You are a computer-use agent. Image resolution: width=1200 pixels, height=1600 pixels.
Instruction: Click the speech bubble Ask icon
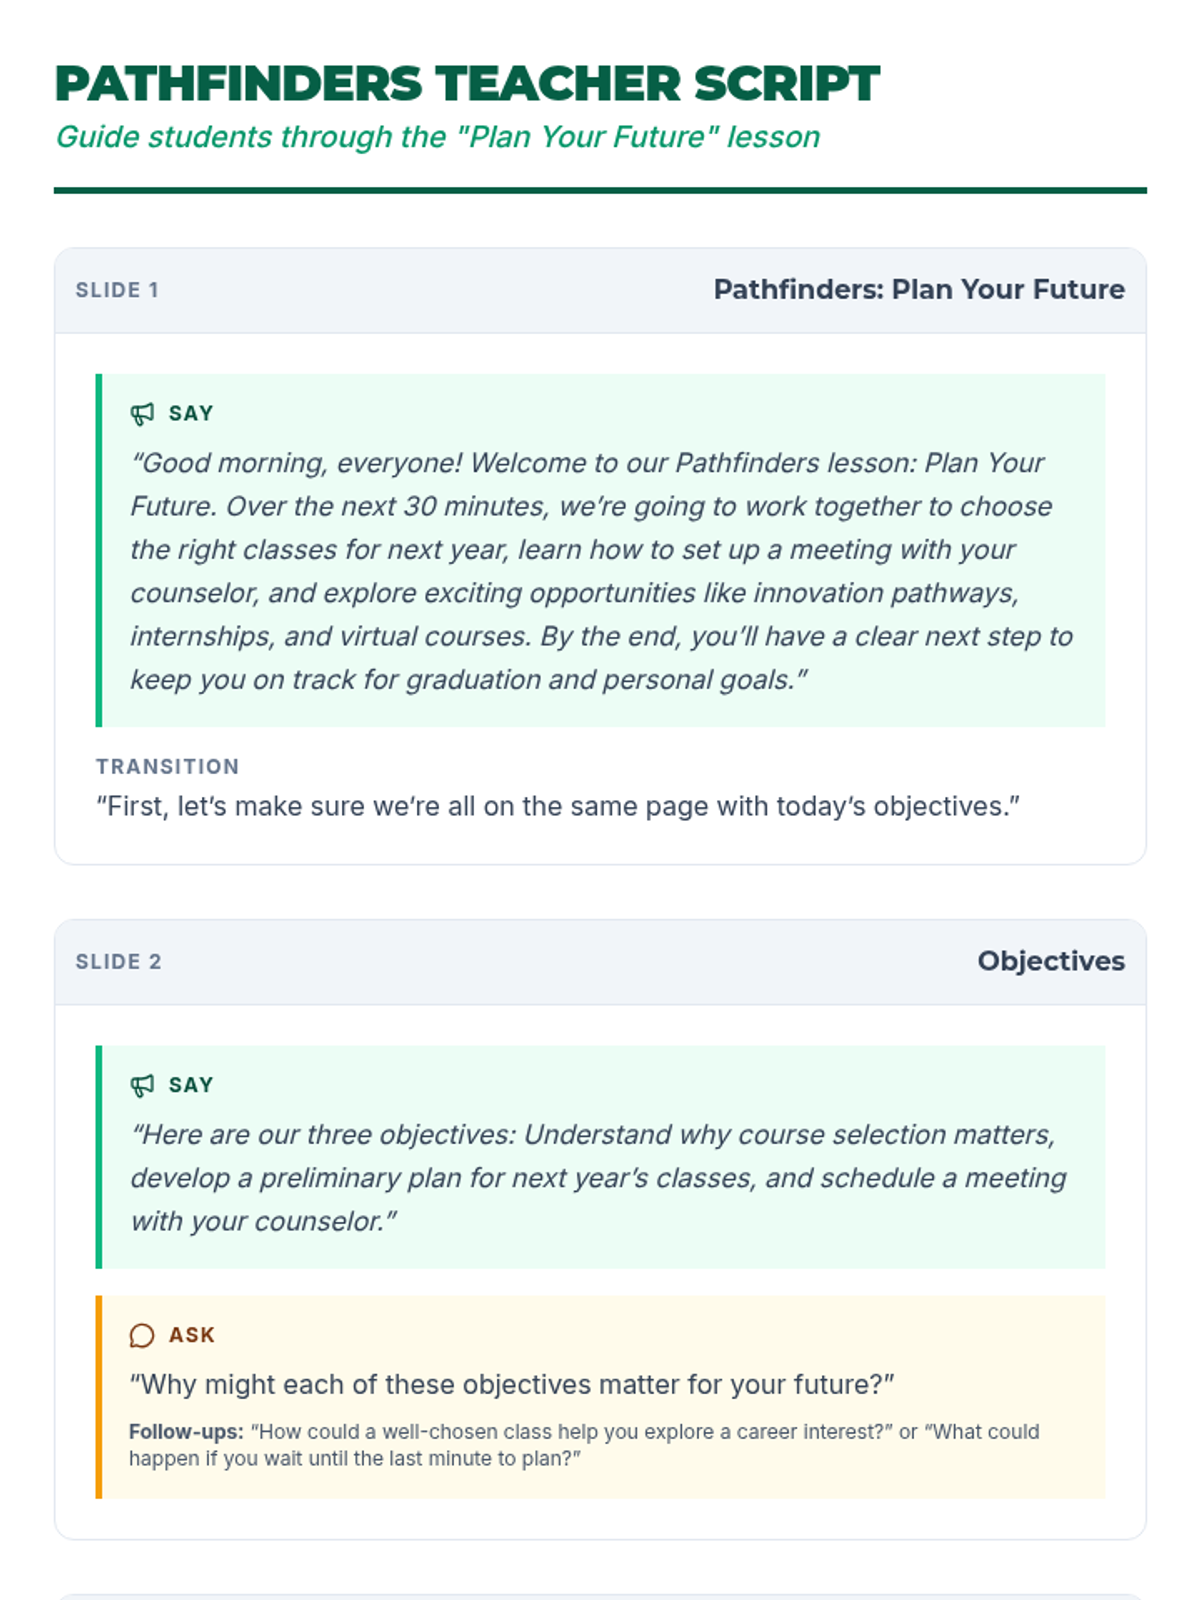click(142, 1336)
